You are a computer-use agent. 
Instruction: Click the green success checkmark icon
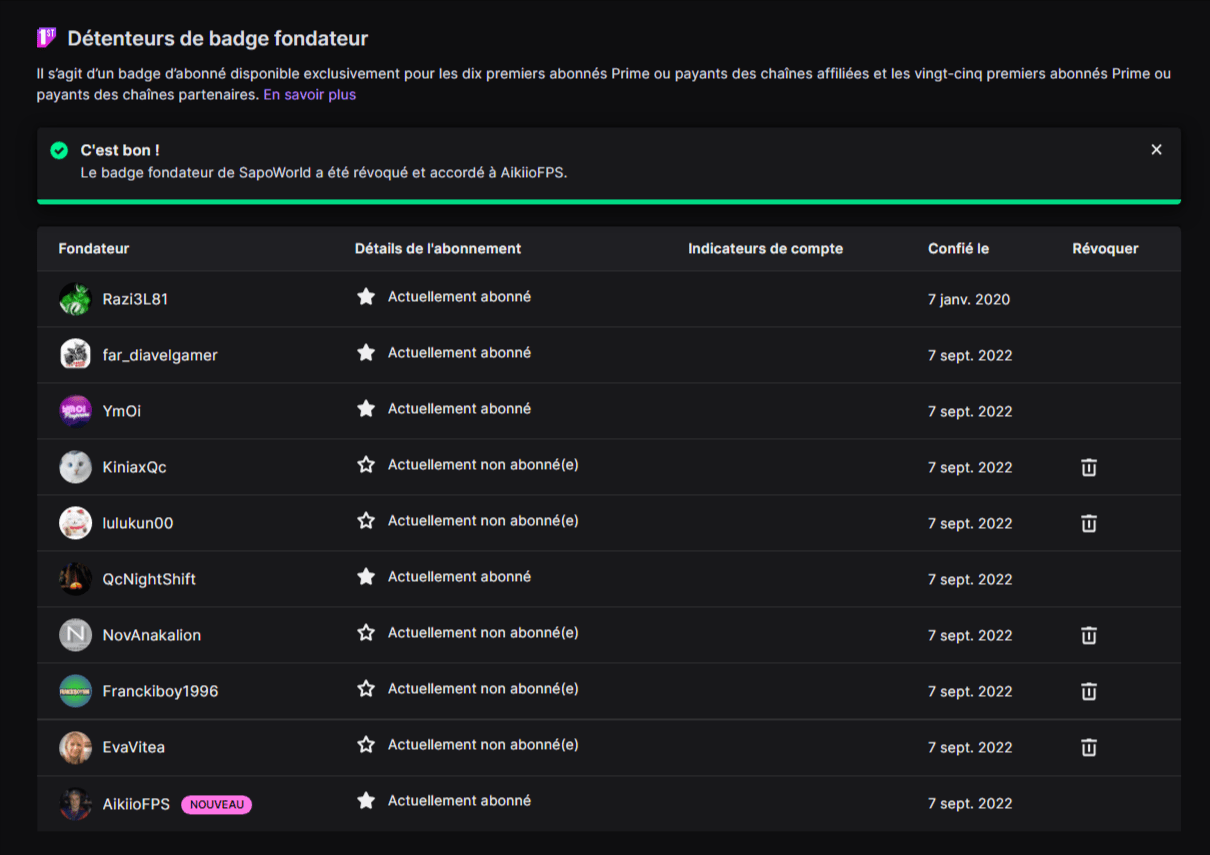pos(59,151)
